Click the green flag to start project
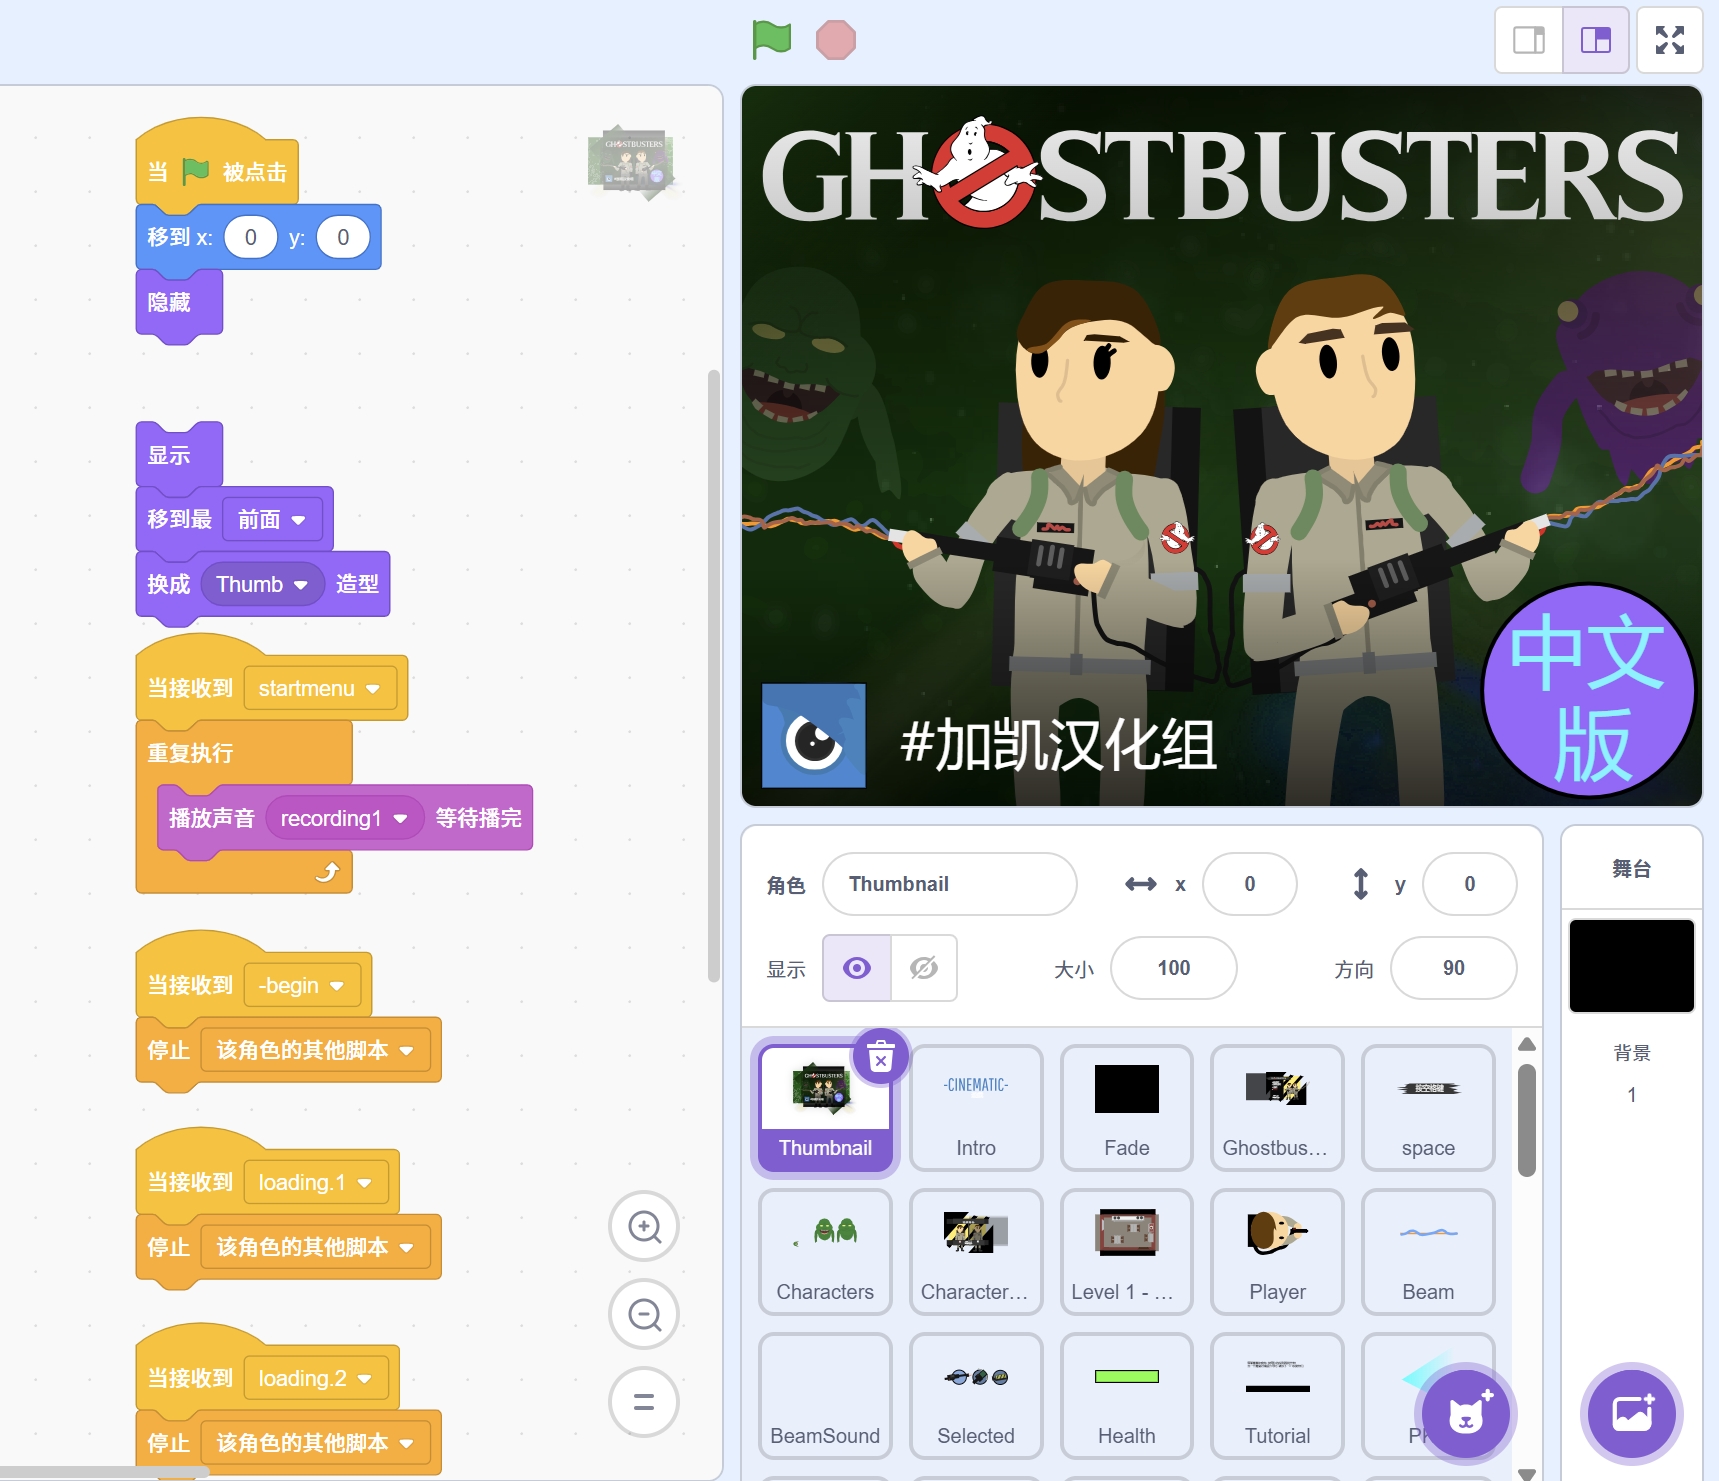The width and height of the screenshot is (1719, 1481). coord(771,40)
